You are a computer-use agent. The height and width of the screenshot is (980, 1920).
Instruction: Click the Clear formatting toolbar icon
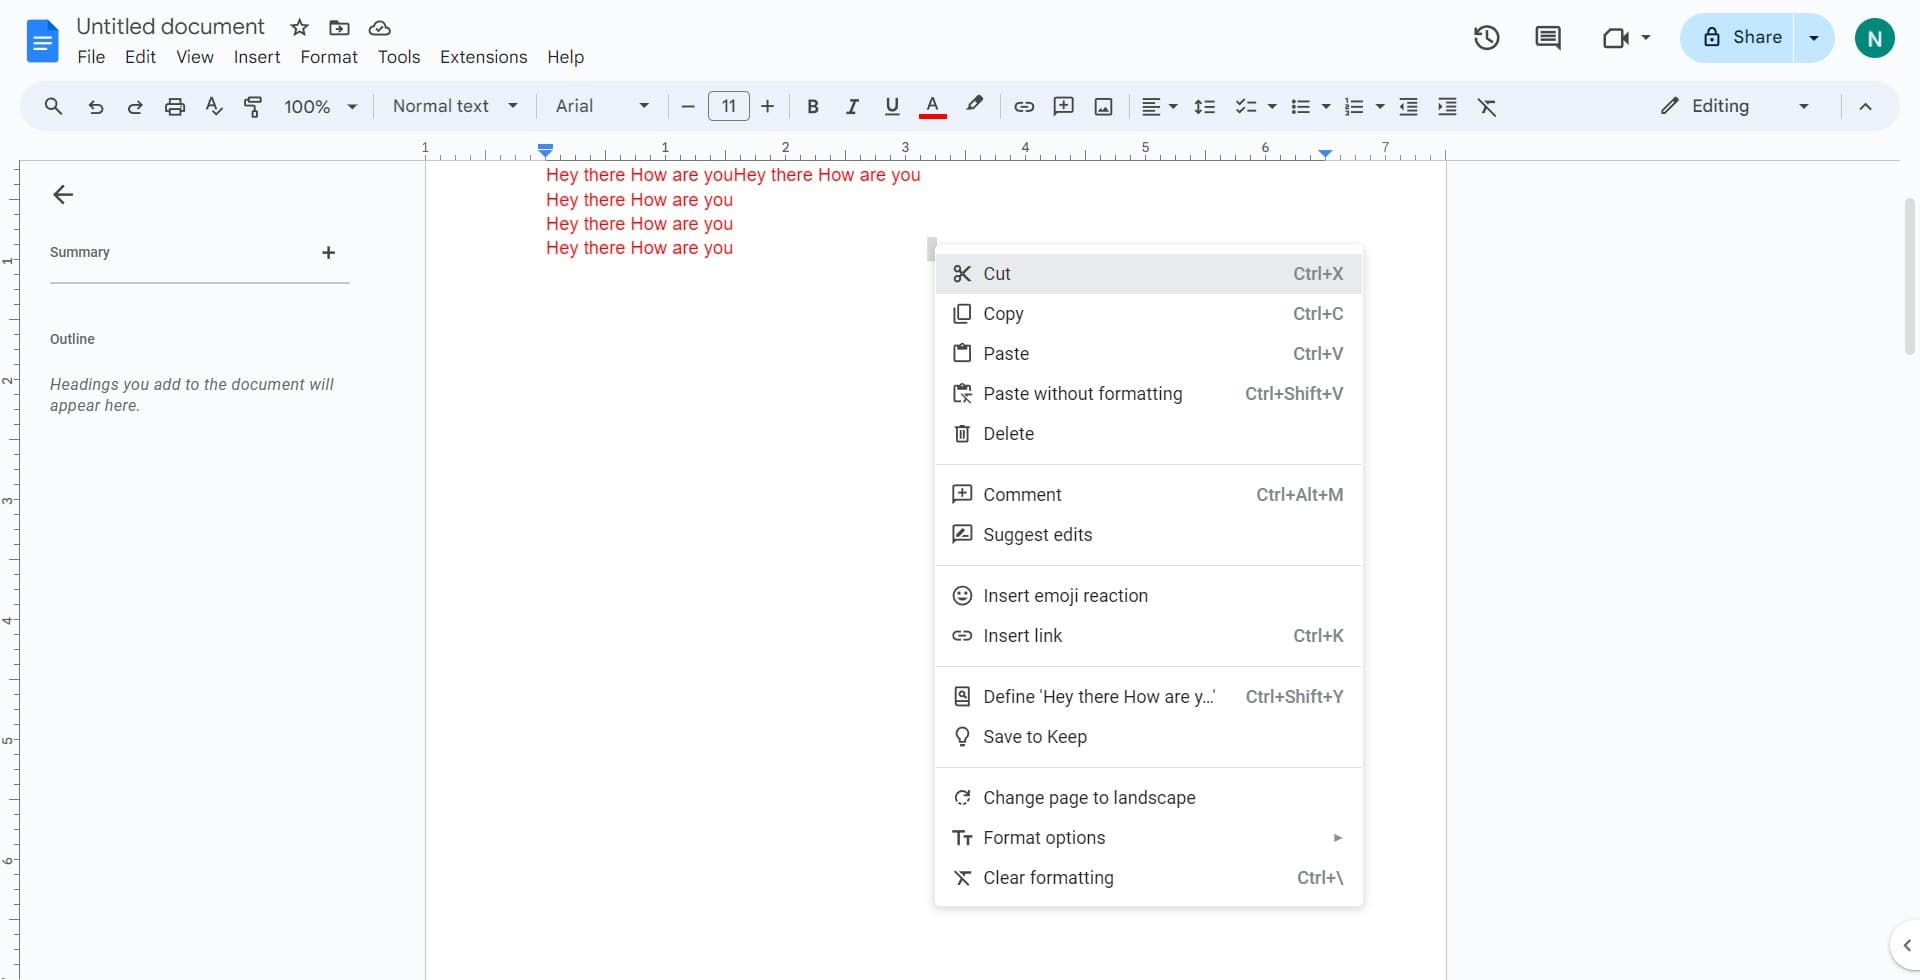(1487, 107)
